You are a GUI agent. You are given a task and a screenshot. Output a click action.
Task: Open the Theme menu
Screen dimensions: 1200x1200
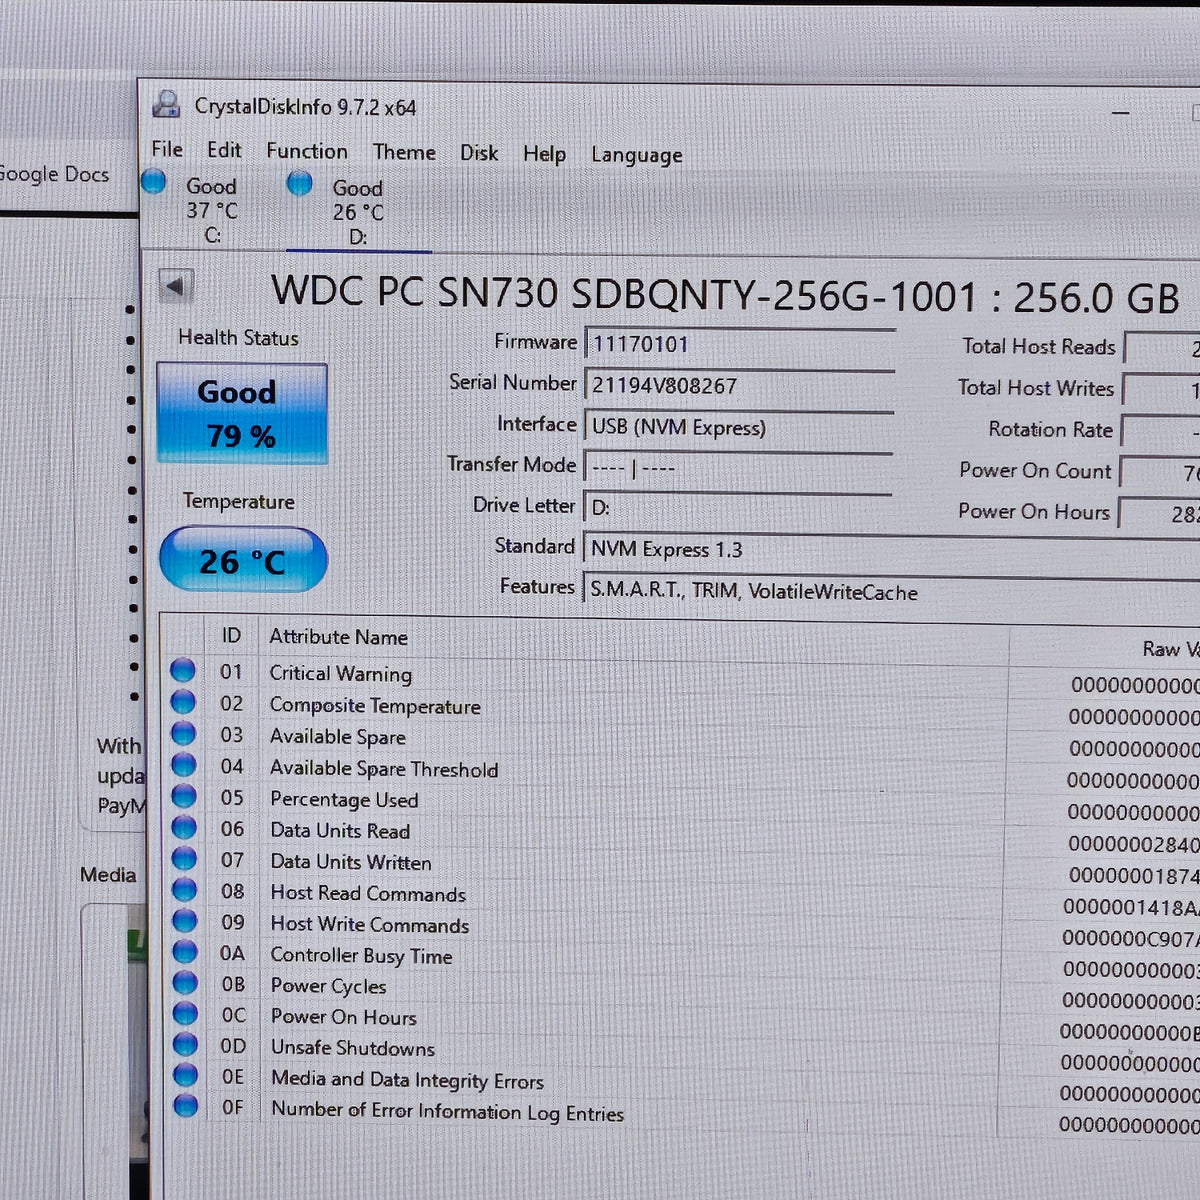[404, 152]
